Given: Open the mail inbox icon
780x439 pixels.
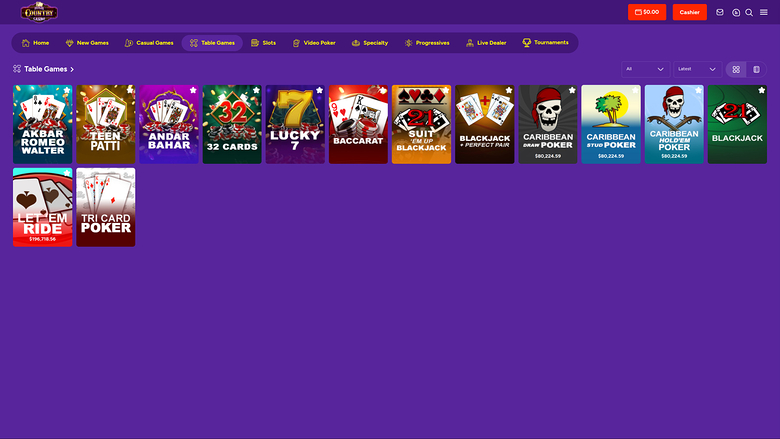Looking at the screenshot, I should tap(719, 12).
